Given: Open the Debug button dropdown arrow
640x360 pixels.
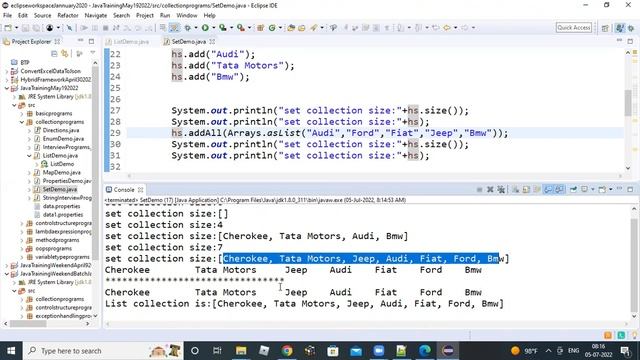Looking at the screenshot, I should tap(196, 28).
